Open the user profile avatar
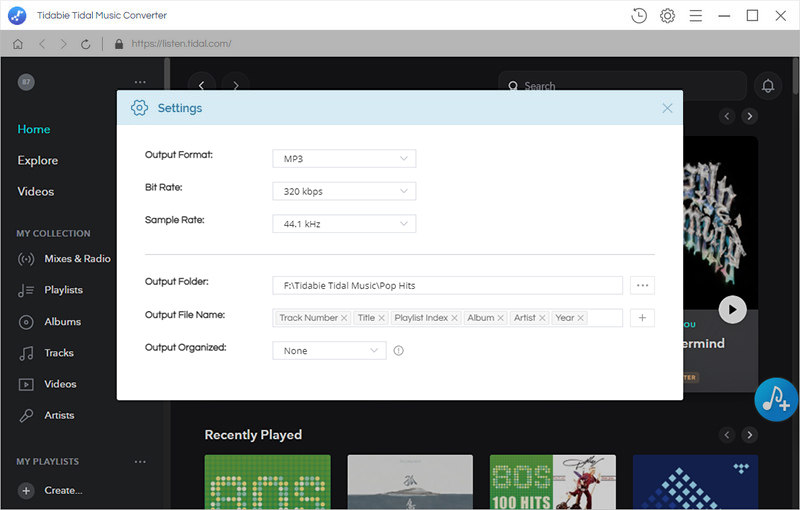The width and height of the screenshot is (800, 510). tap(26, 82)
